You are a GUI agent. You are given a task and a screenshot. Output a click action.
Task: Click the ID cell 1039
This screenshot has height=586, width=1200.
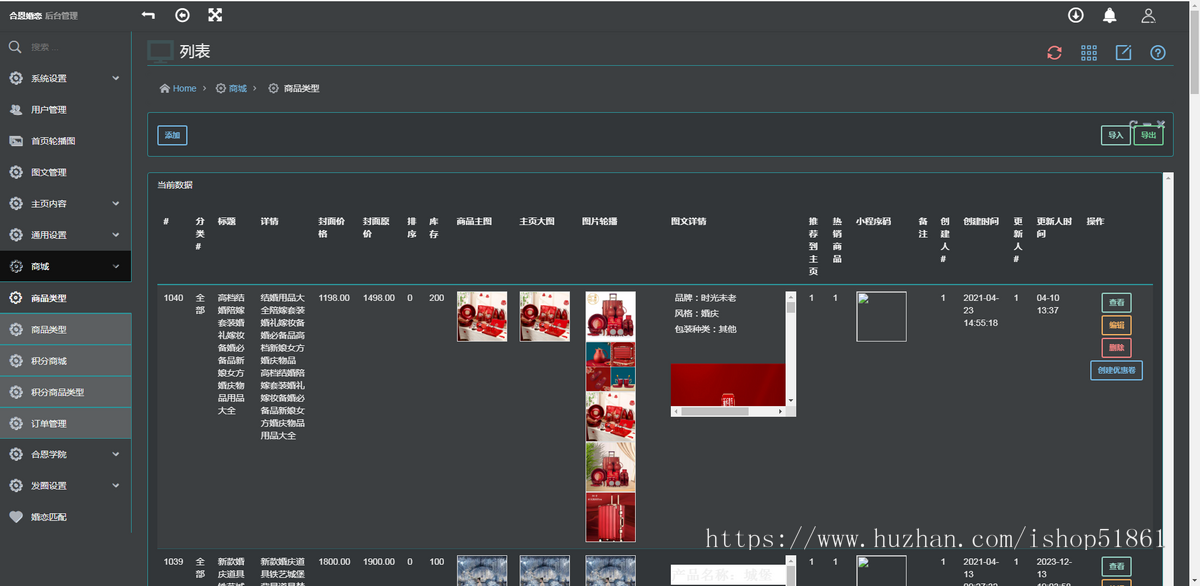(173, 562)
